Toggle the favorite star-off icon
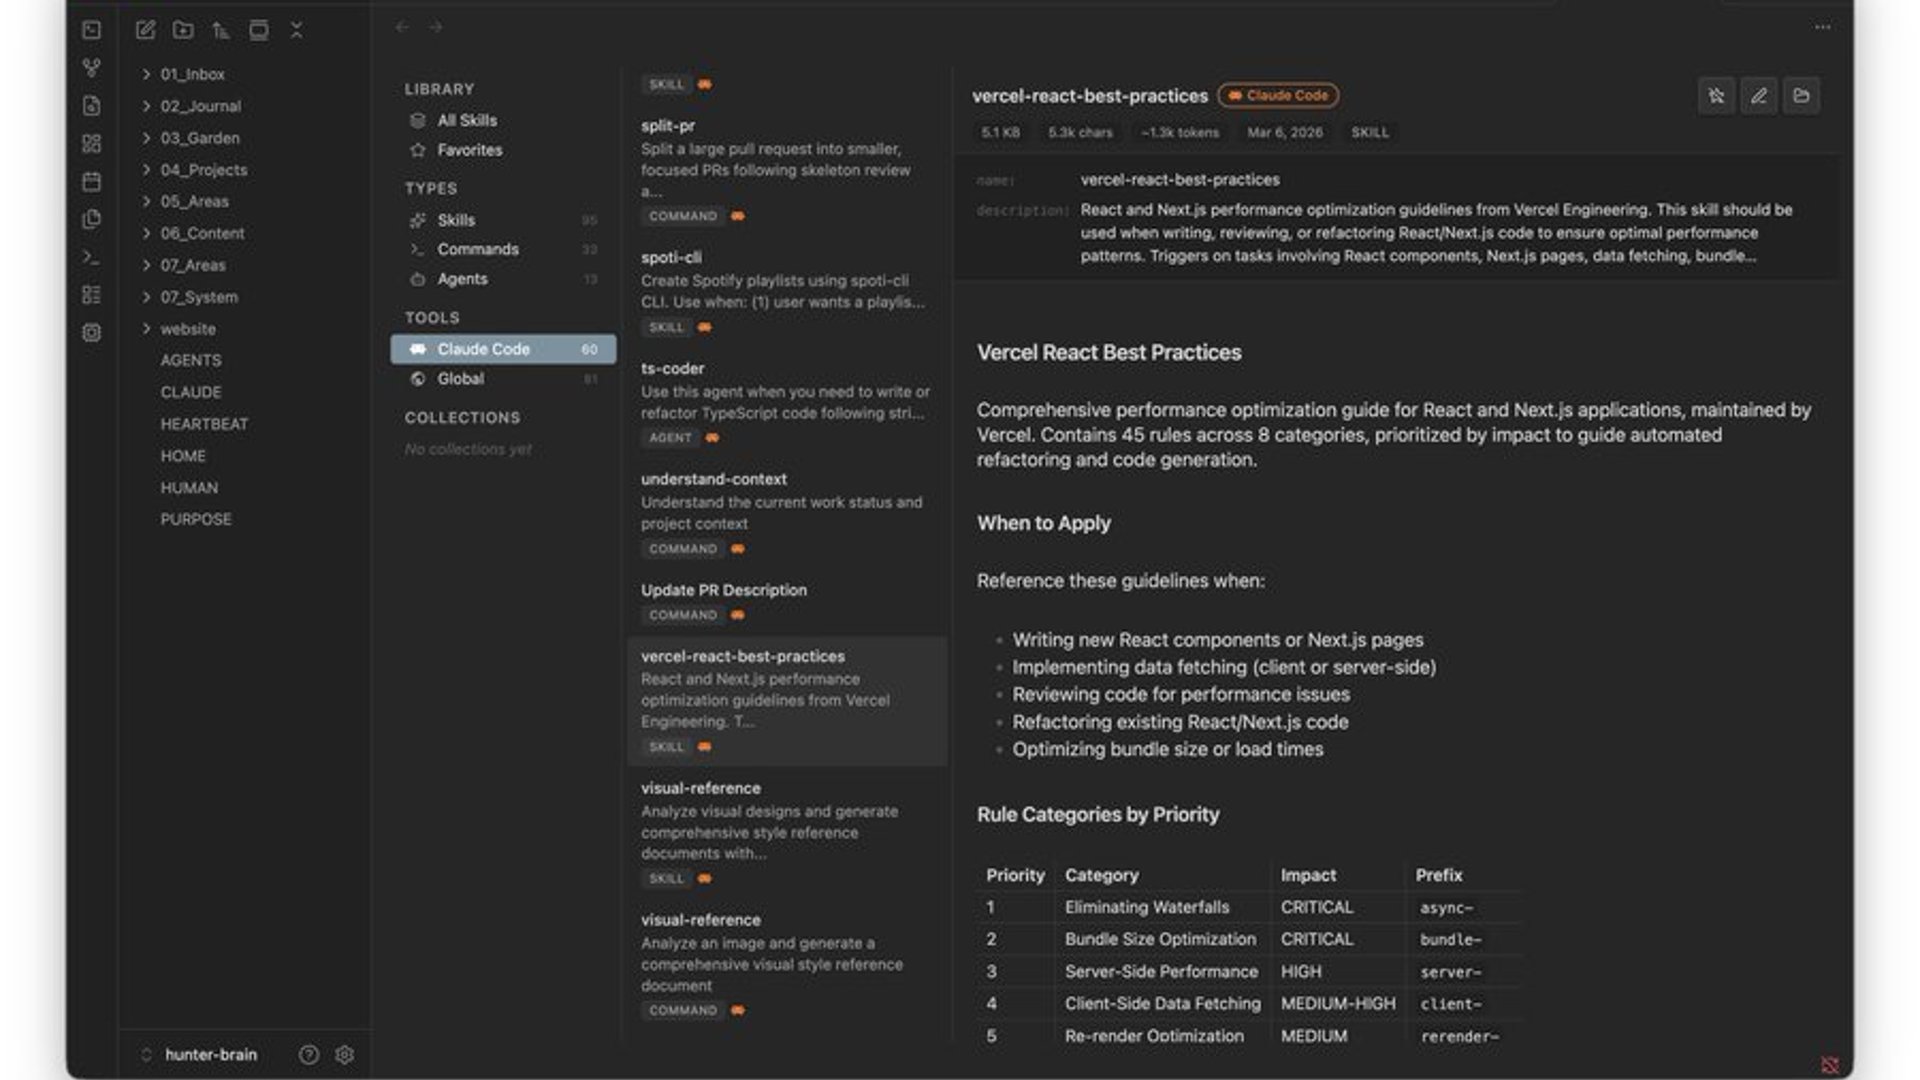The height and width of the screenshot is (1080, 1920). [1716, 96]
